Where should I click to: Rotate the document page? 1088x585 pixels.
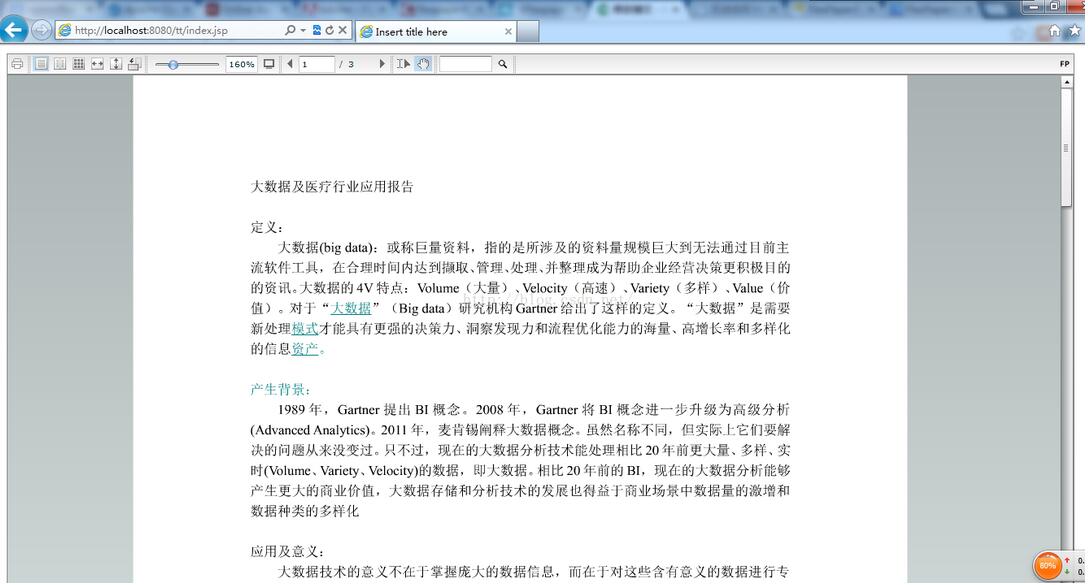pos(135,64)
